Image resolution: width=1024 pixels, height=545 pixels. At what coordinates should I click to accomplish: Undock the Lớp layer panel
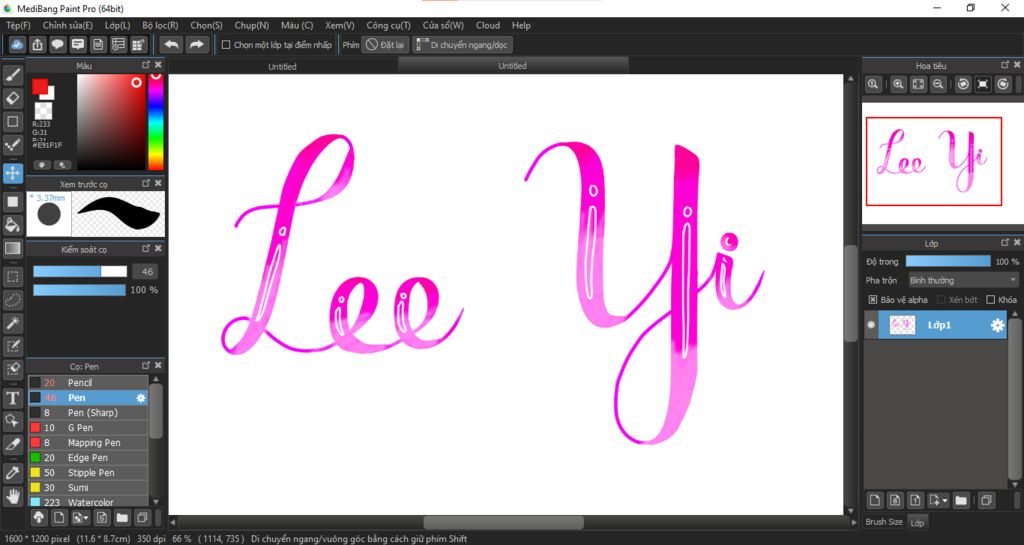1005,243
